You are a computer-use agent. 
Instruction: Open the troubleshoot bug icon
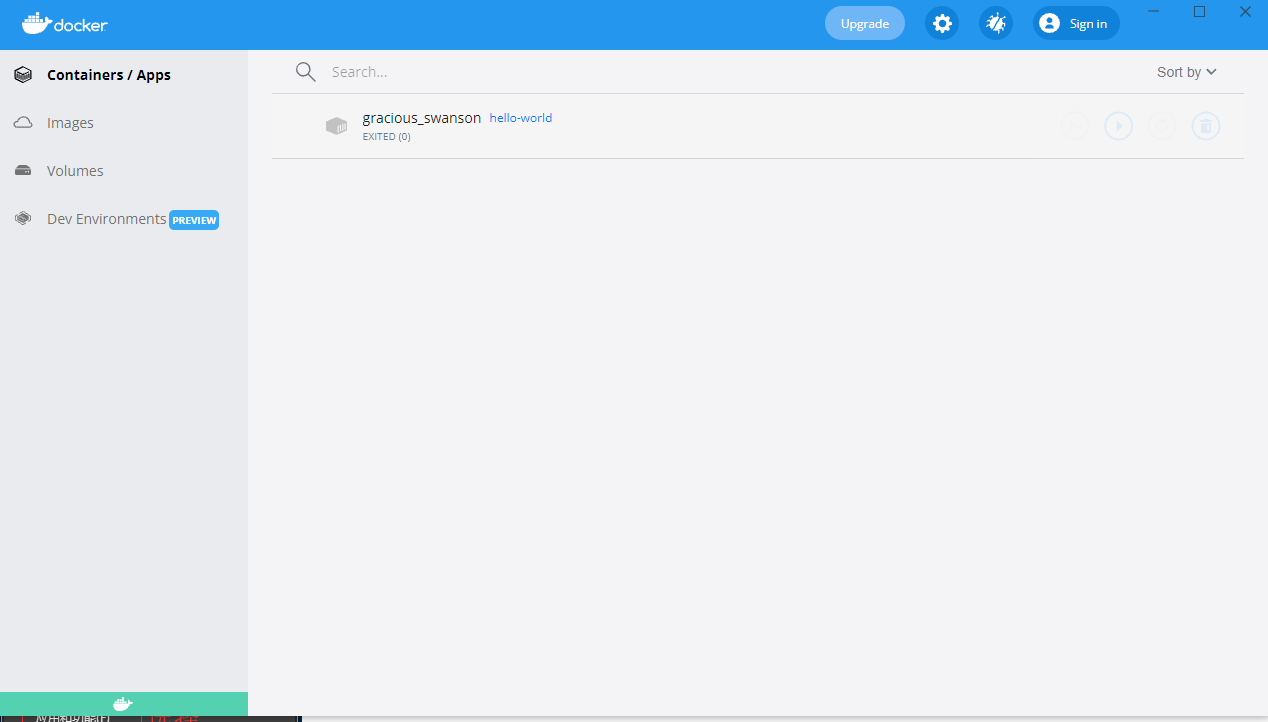click(x=995, y=23)
